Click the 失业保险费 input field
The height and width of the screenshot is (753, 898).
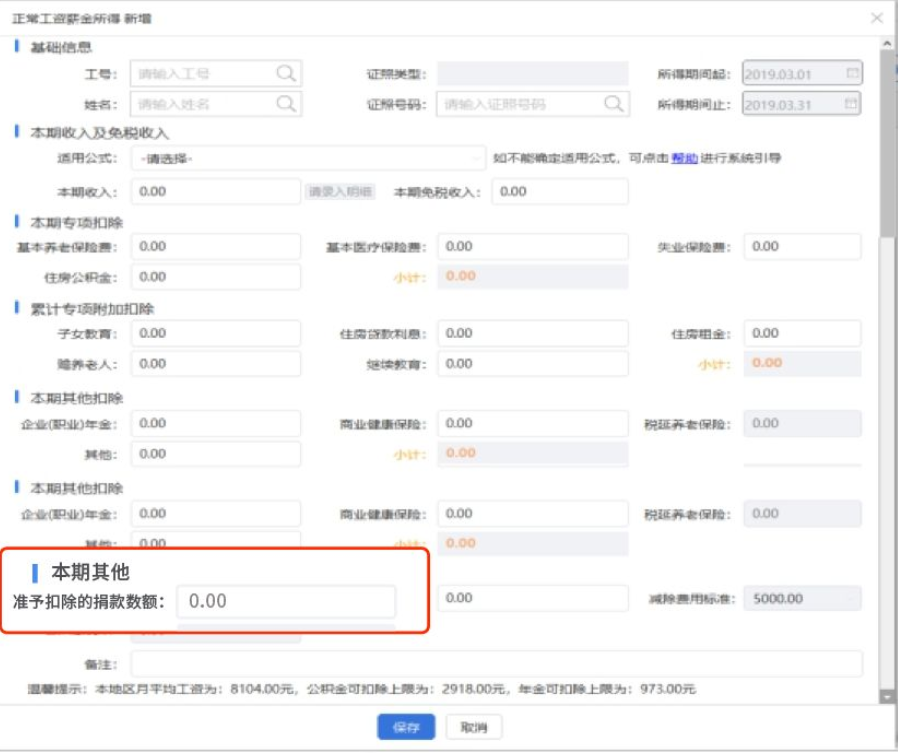coord(802,246)
